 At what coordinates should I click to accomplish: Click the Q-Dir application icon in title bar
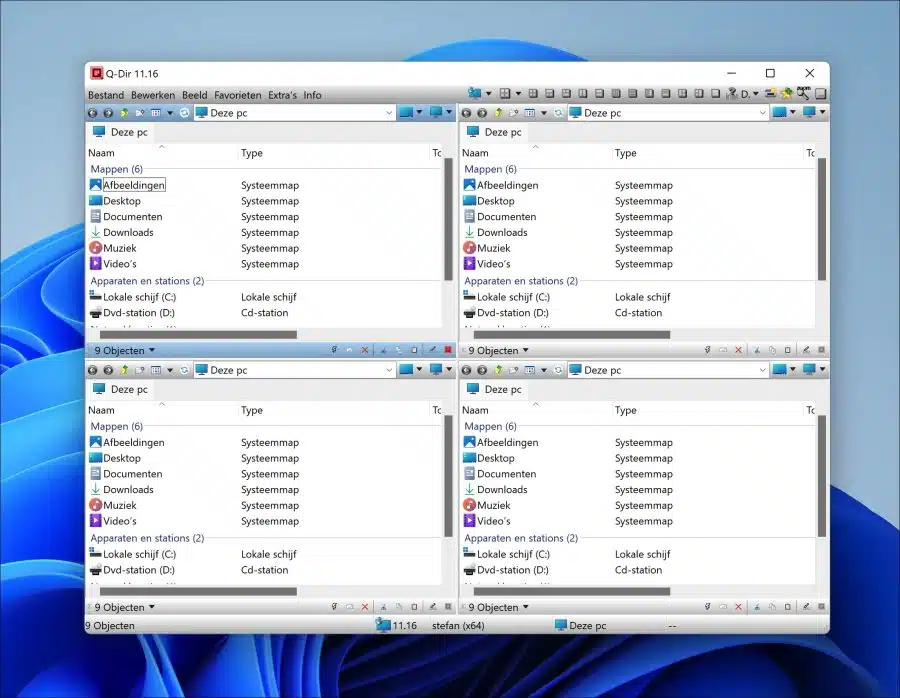96,73
